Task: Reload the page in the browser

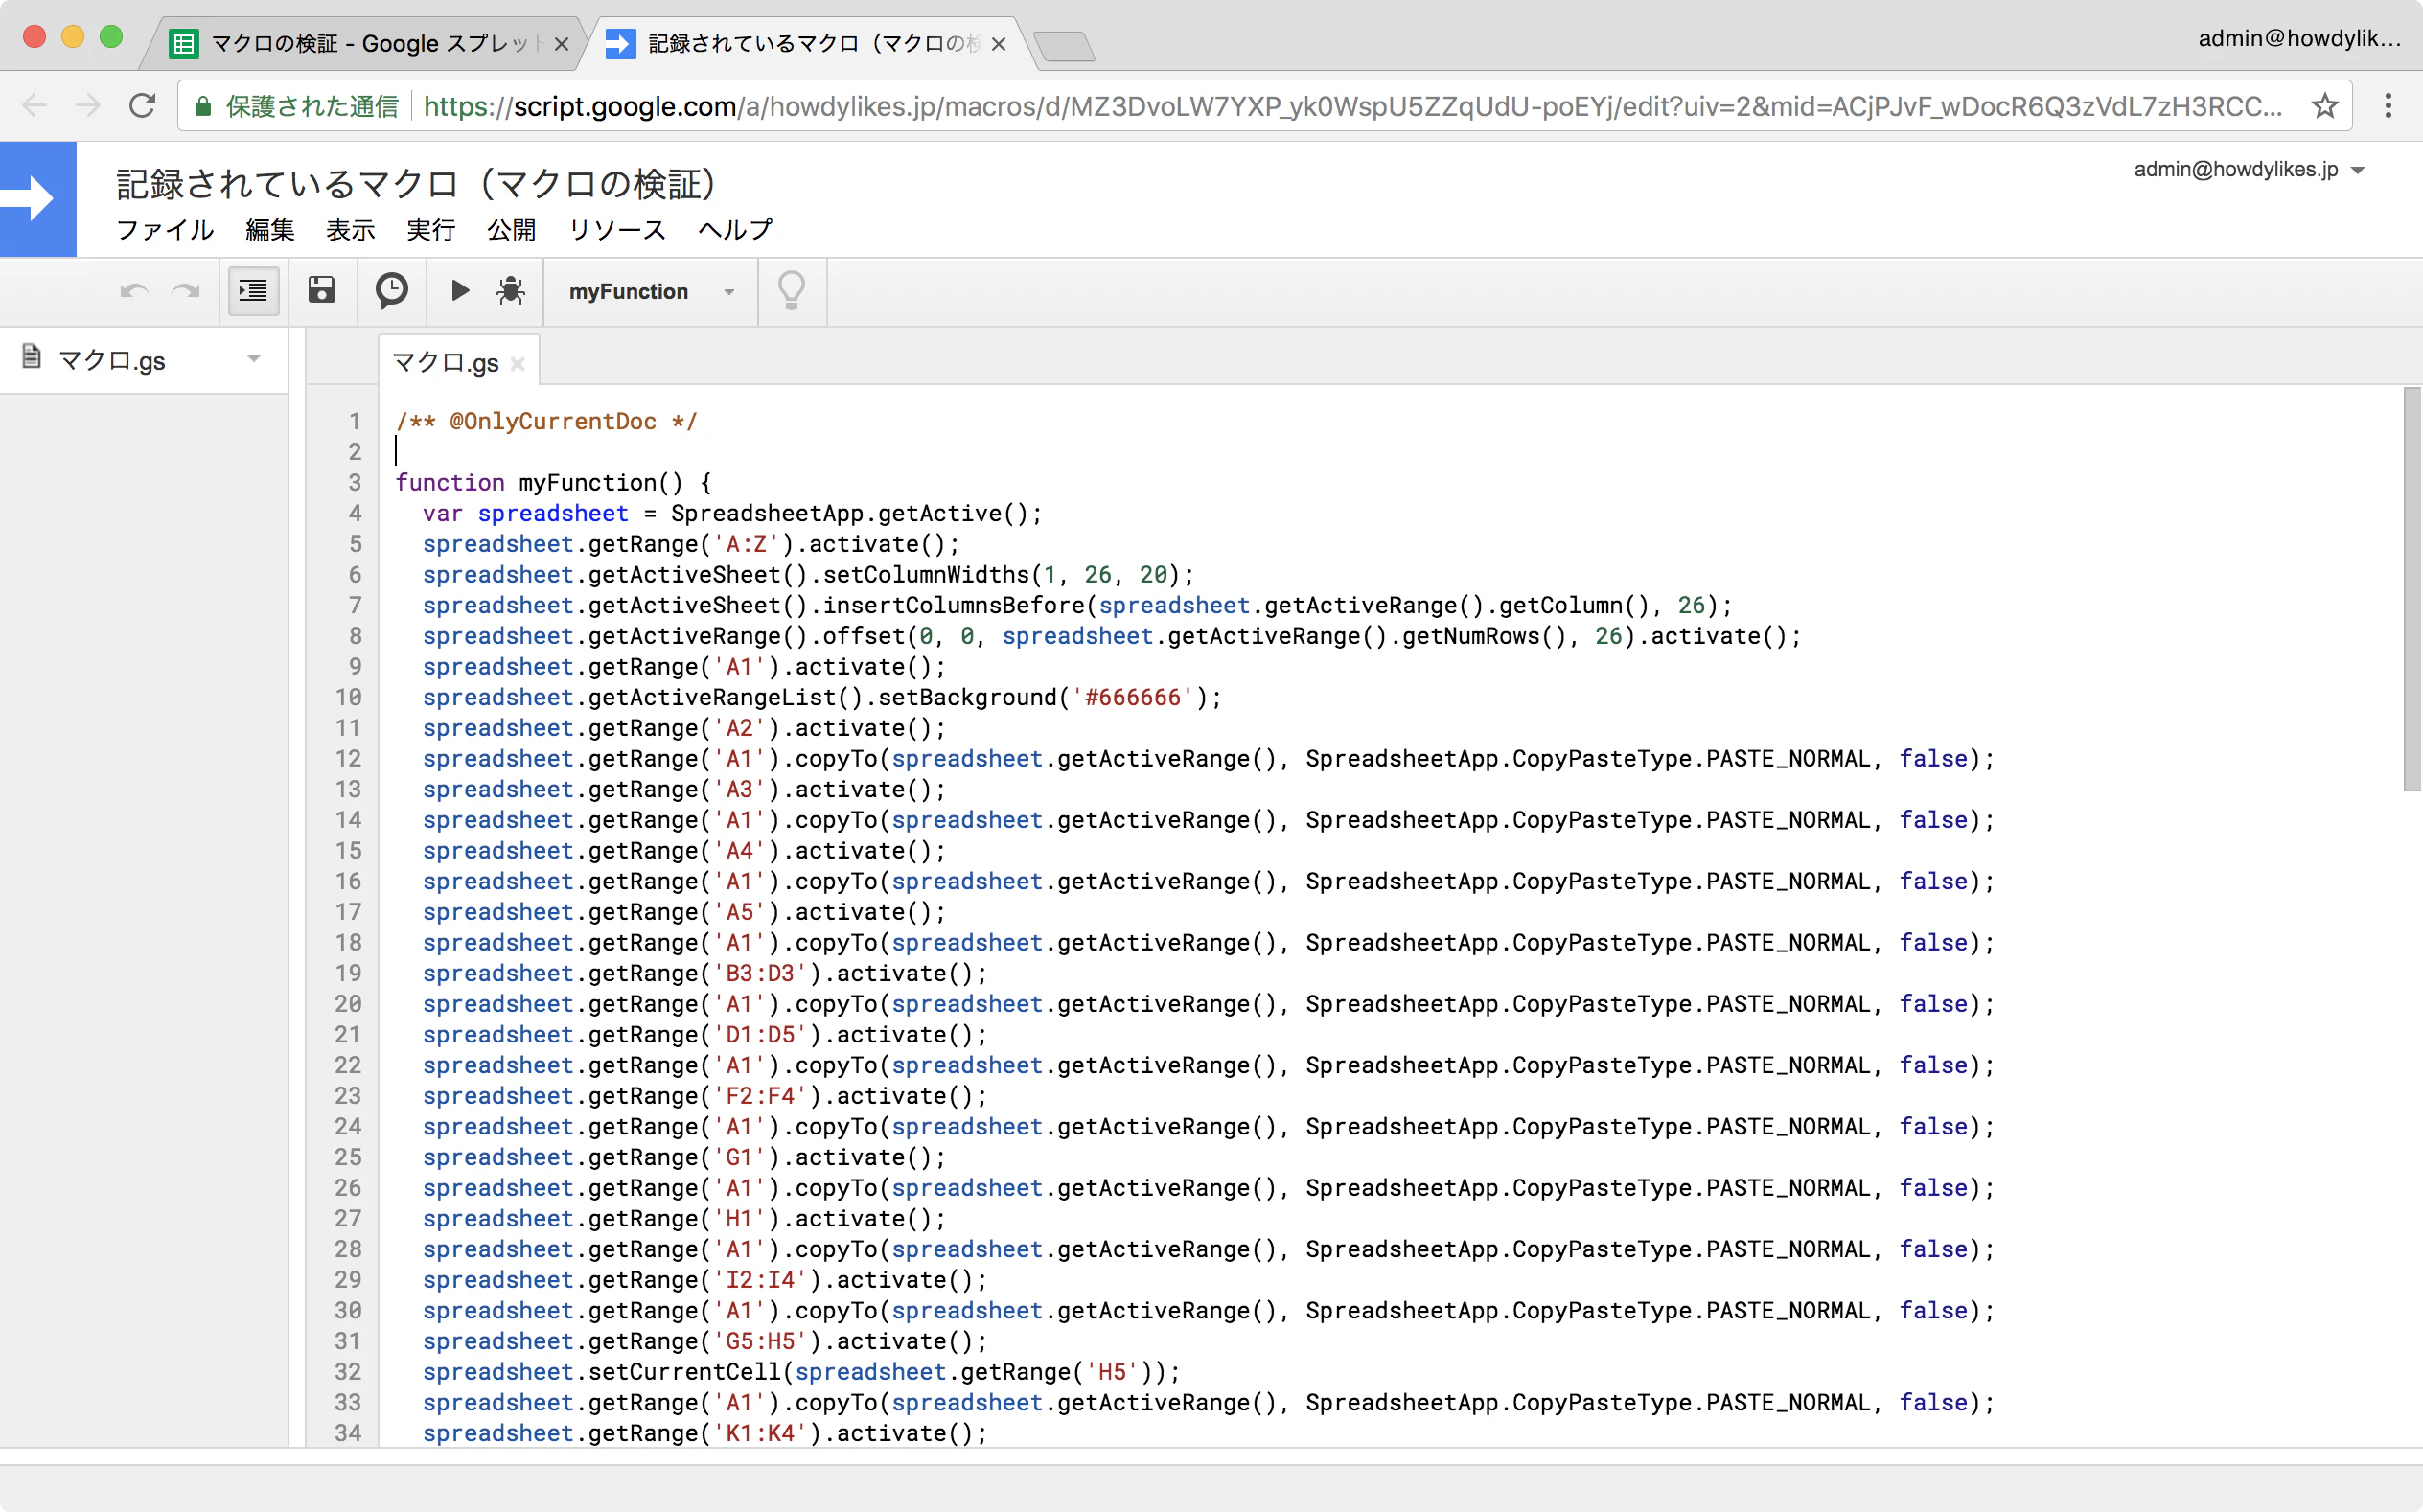Action: tap(142, 105)
